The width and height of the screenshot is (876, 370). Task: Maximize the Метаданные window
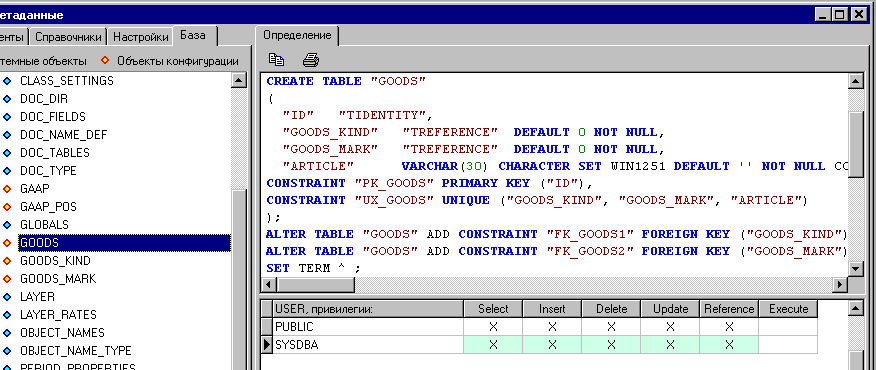[x=840, y=15]
